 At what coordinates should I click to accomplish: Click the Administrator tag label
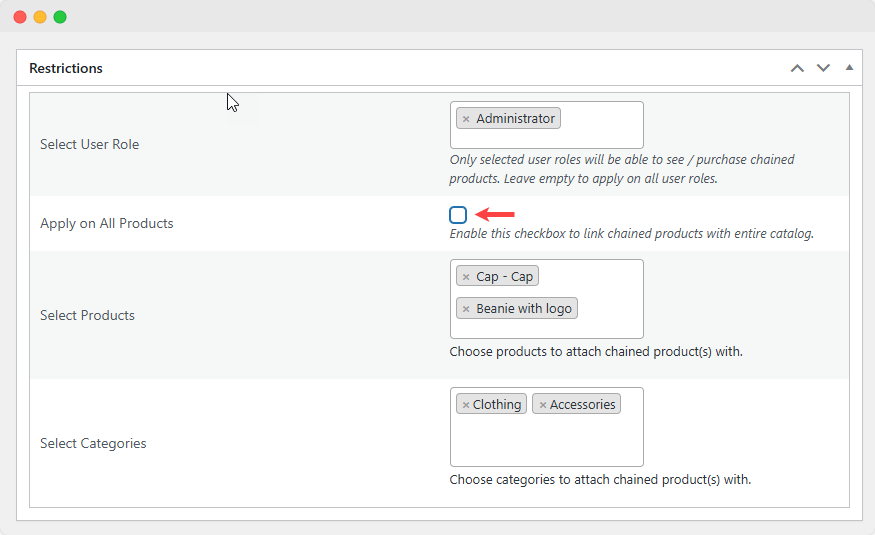[515, 119]
